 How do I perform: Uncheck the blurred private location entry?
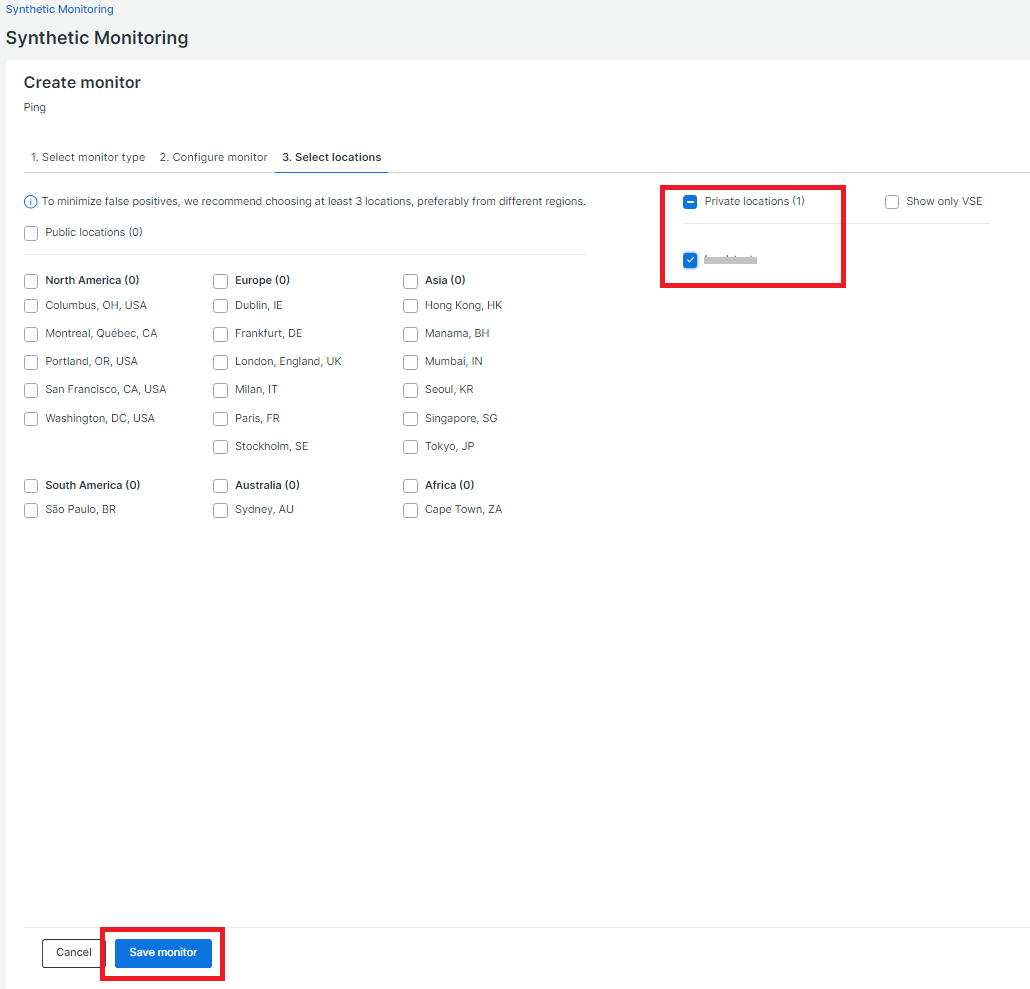pyautogui.click(x=690, y=260)
